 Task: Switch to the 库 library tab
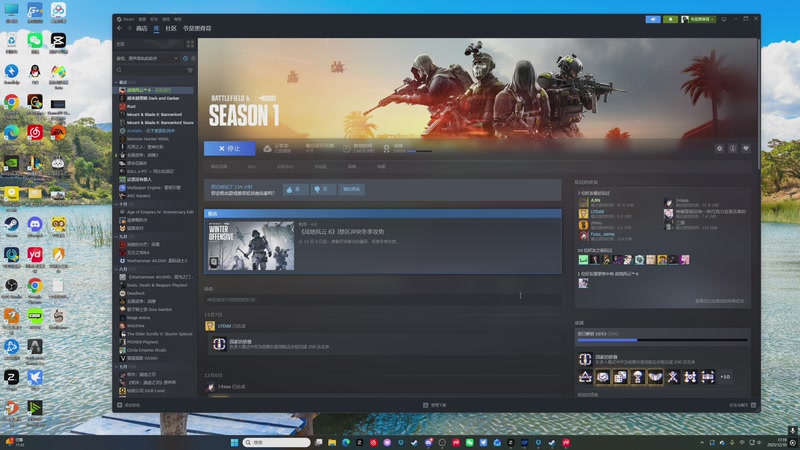(x=156, y=29)
